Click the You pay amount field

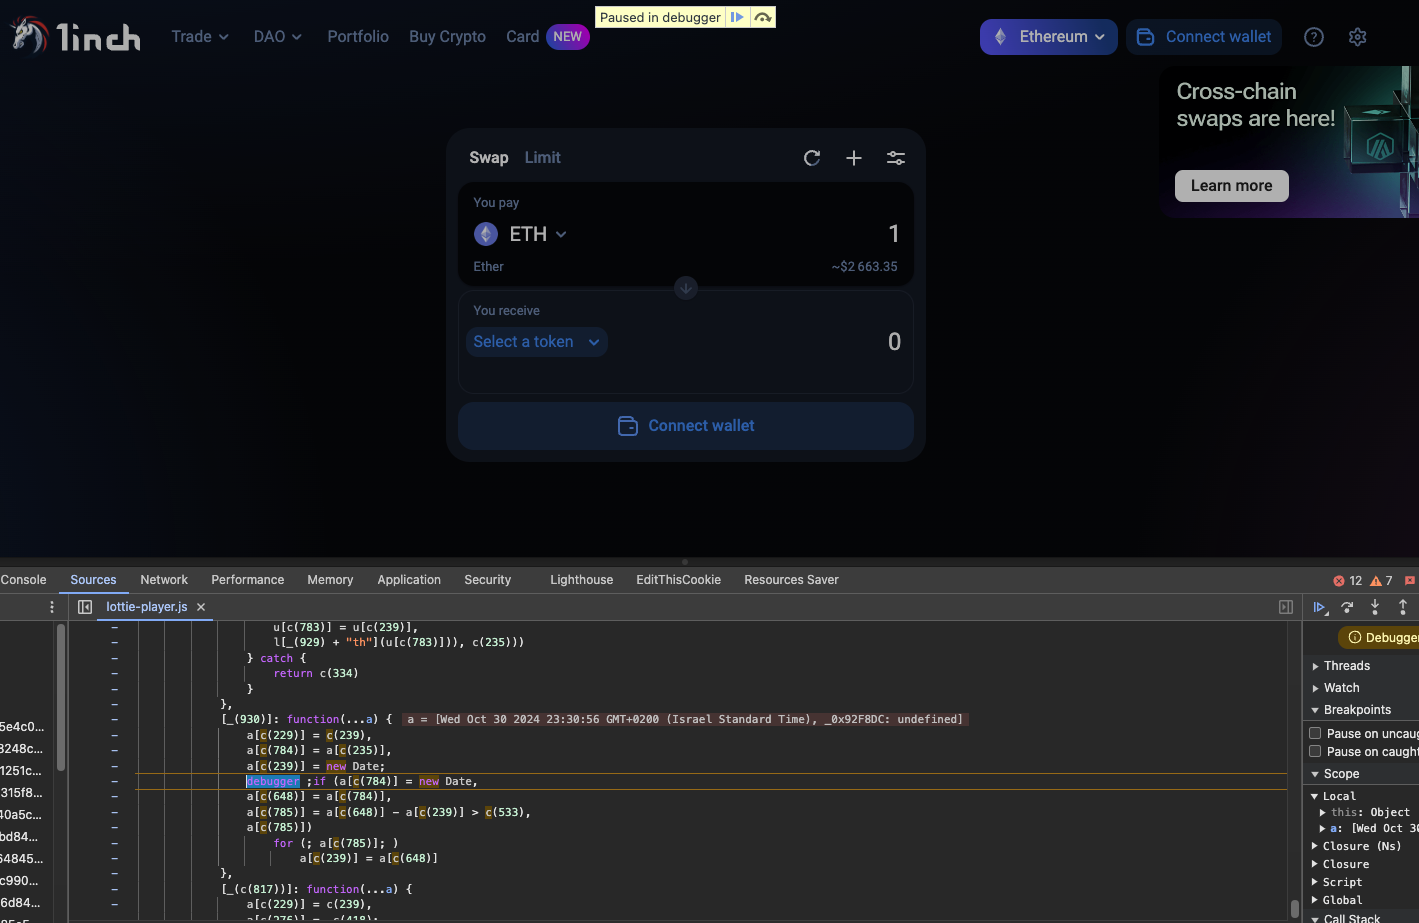800,234
